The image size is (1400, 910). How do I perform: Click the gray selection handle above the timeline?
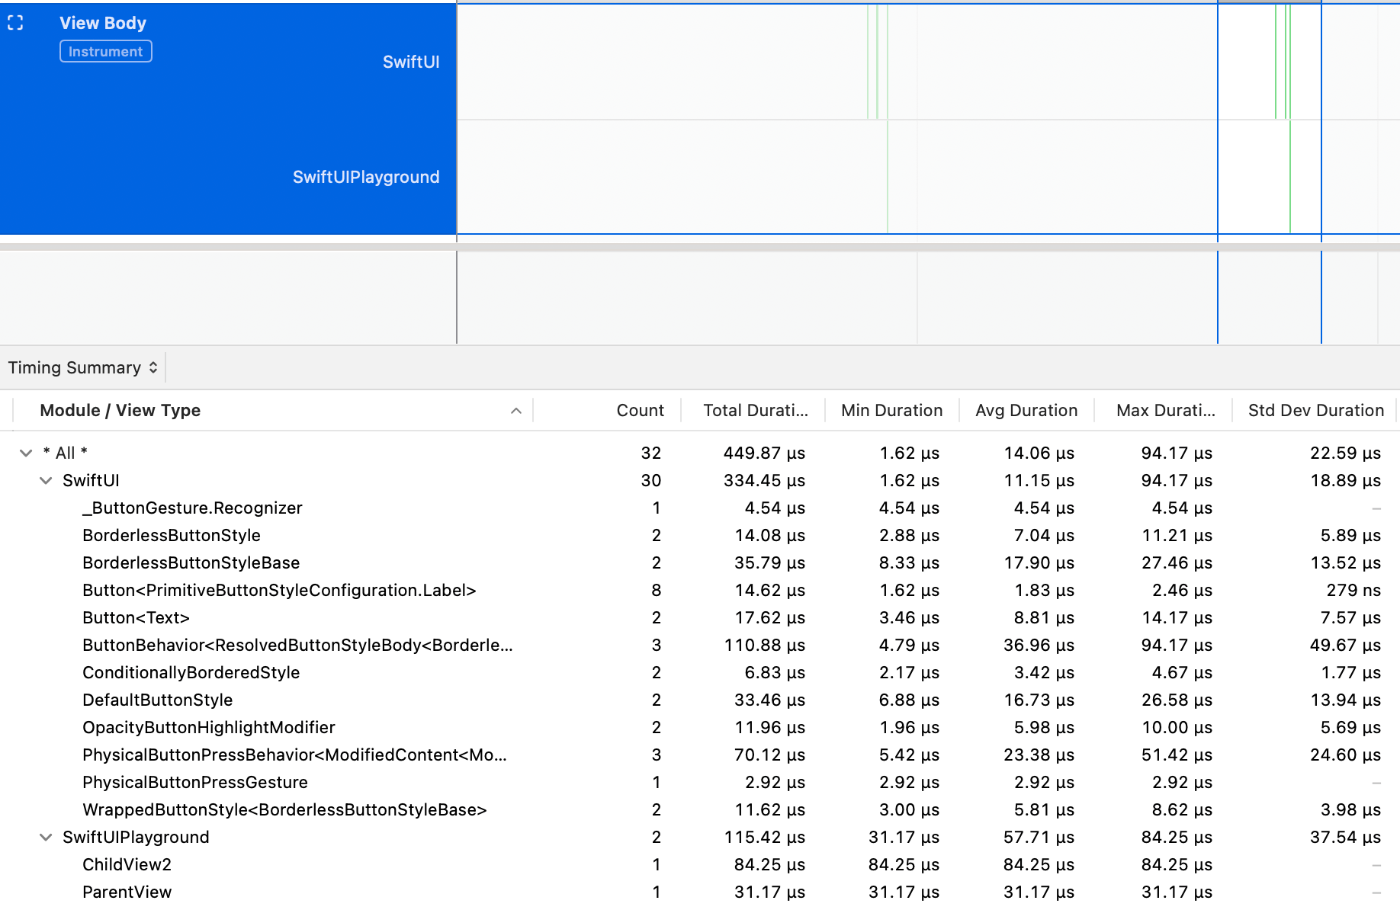tap(1269, 2)
